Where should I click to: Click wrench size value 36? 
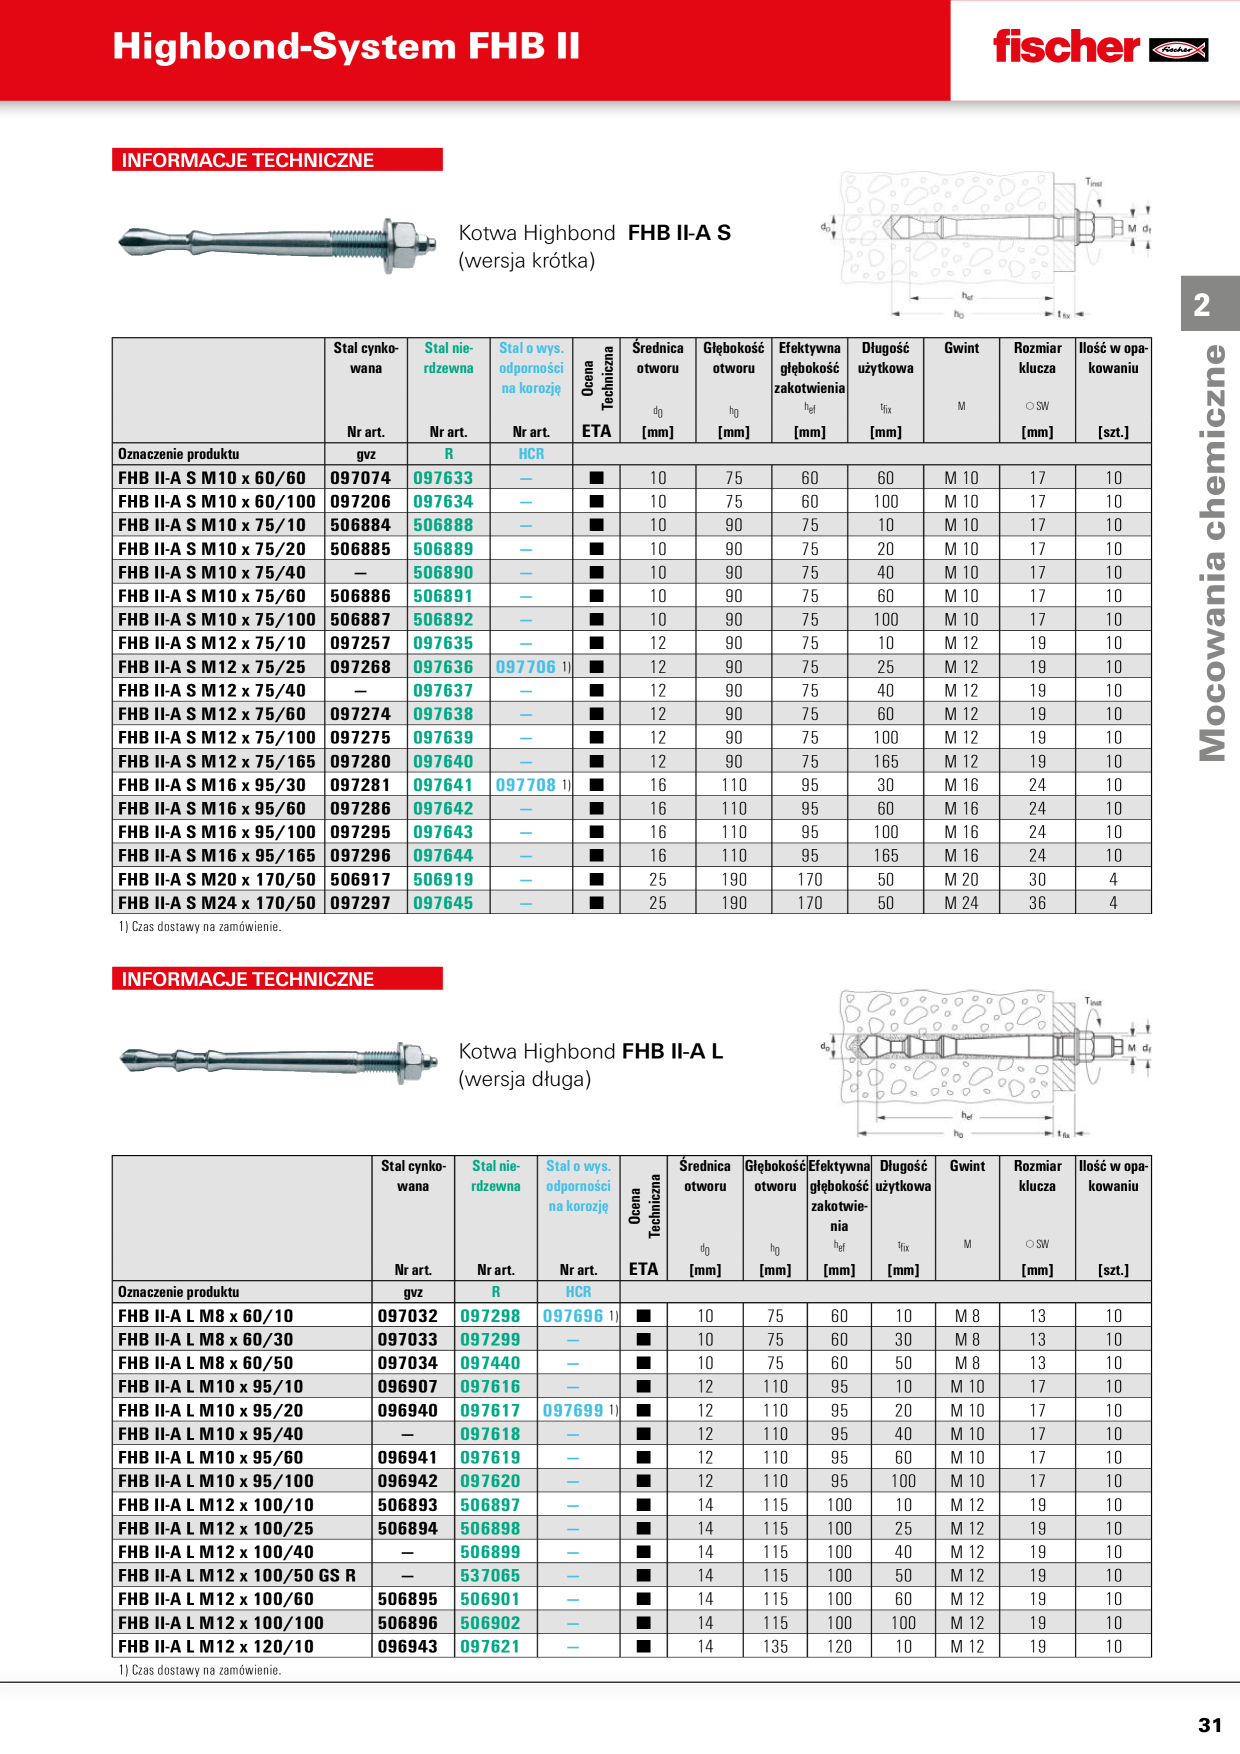coord(1038,903)
